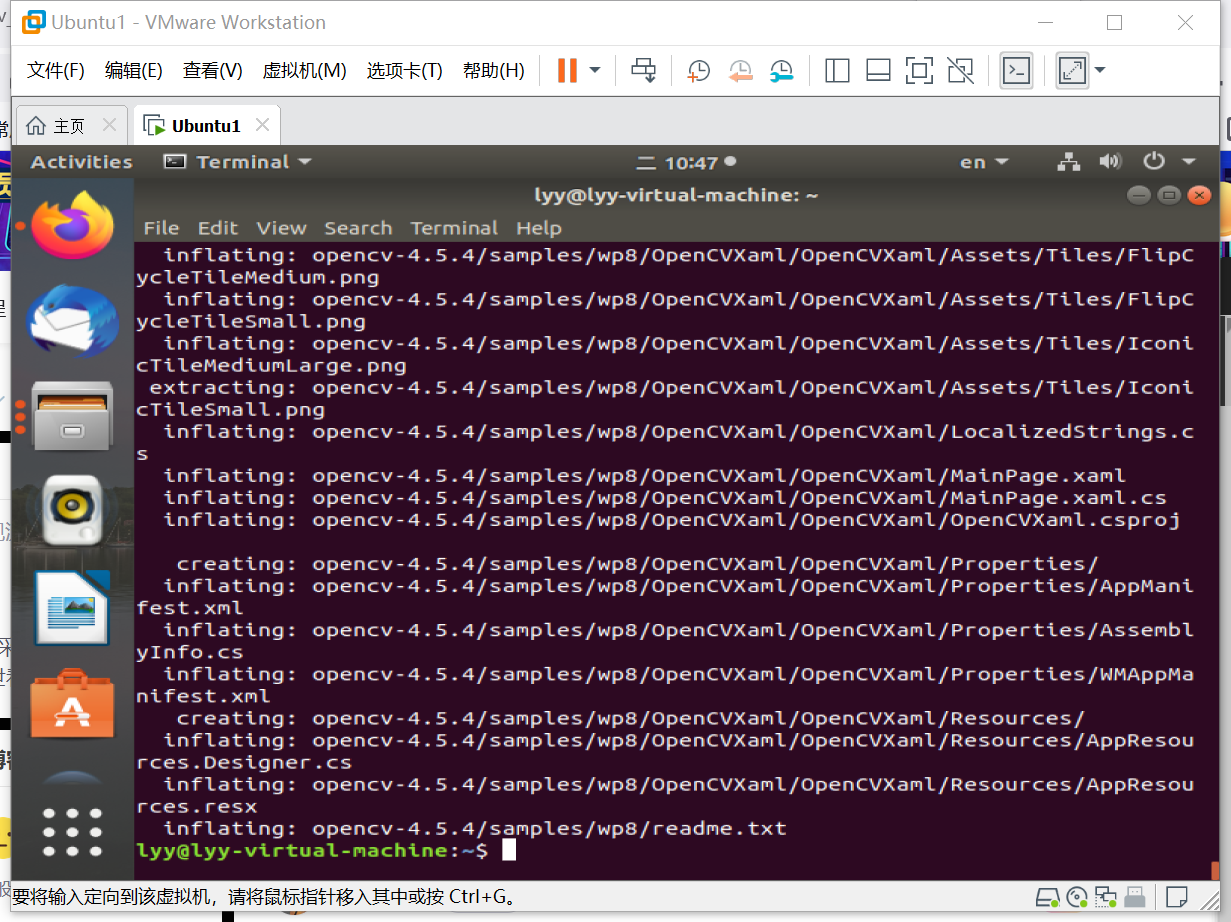Switch to the 主页 tab
Viewport: 1231px width, 922px height.
pos(68,125)
